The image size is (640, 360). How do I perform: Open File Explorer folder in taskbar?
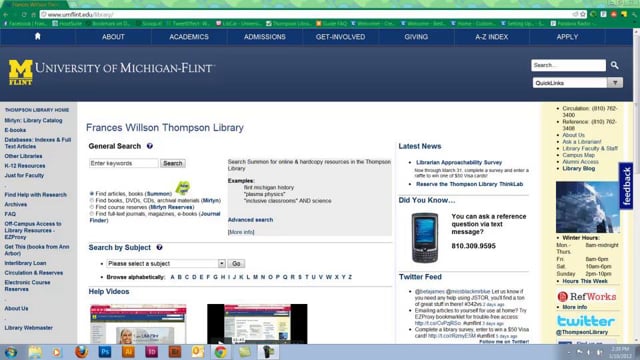pos(34,352)
